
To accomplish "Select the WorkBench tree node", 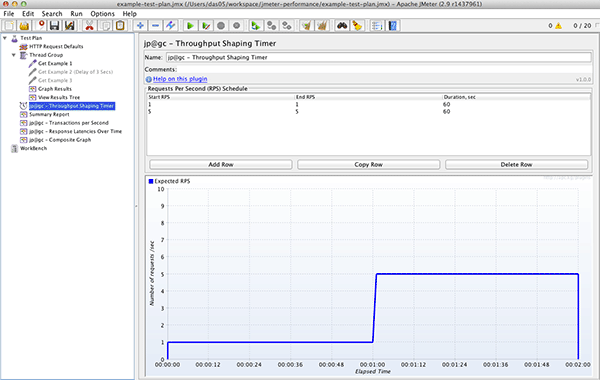I will pyautogui.click(x=33, y=148).
